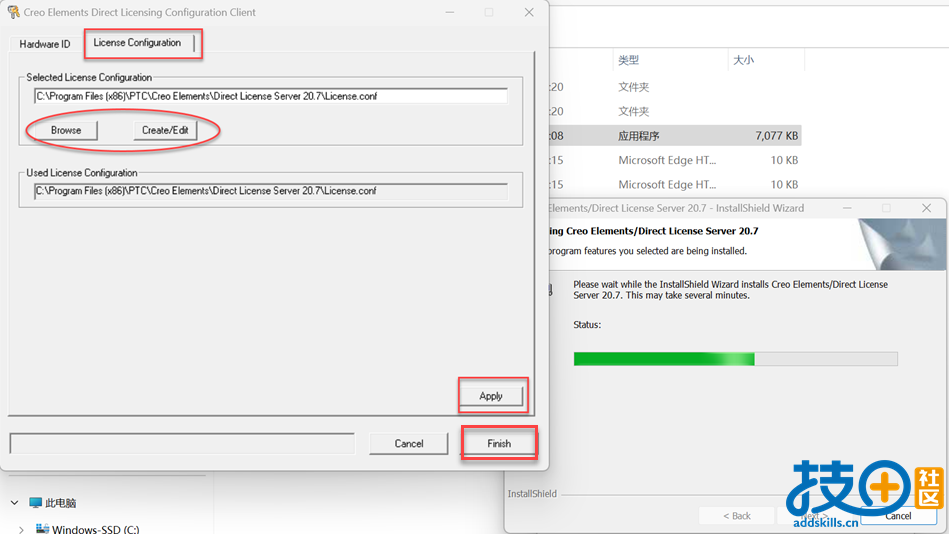
Task: Click the Back button in InstallShield Wizard
Action: tap(737, 516)
